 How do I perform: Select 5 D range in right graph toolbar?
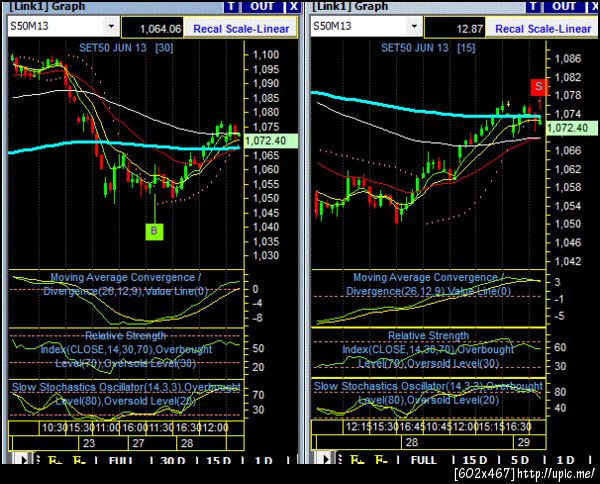[519, 460]
